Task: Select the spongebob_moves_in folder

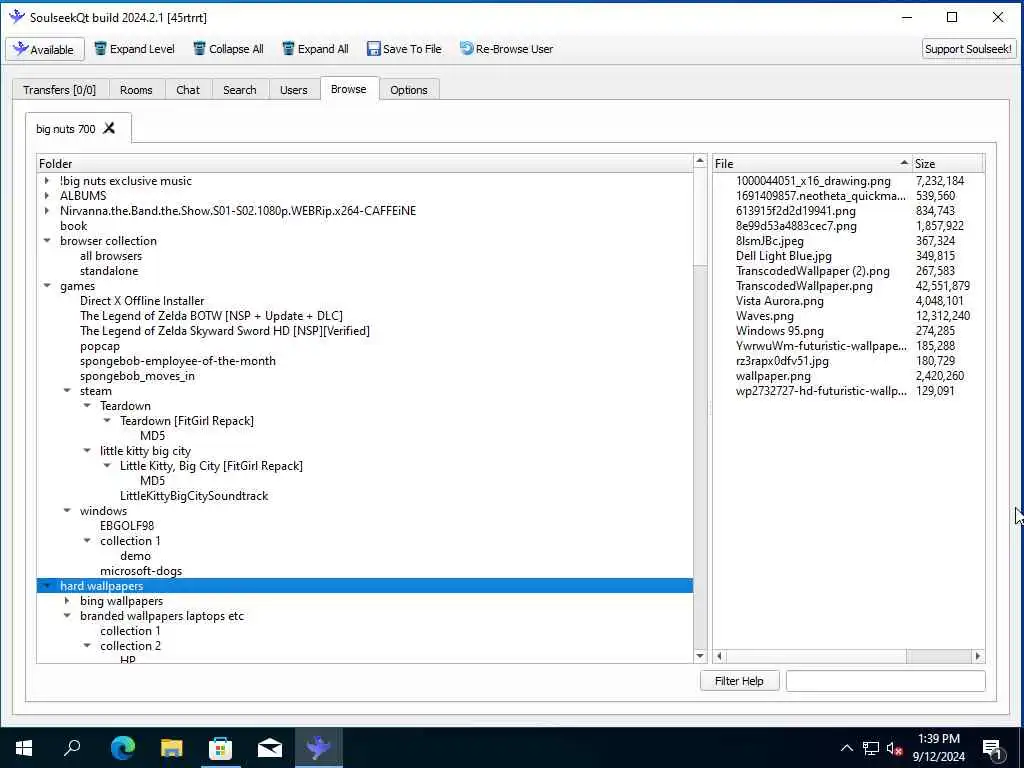Action: pyautogui.click(x=137, y=376)
